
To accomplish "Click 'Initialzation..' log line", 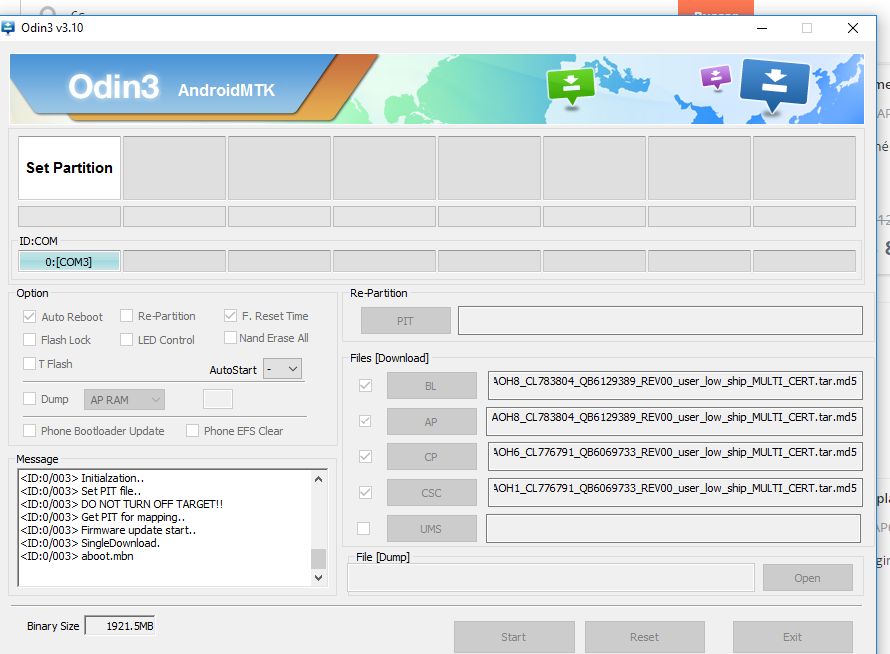I will click(82, 478).
